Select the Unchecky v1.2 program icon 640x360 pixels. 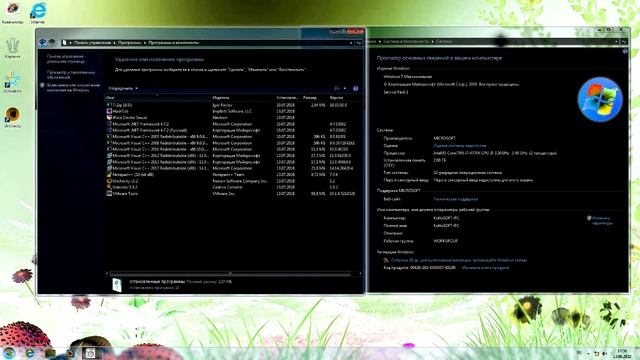coord(109,181)
